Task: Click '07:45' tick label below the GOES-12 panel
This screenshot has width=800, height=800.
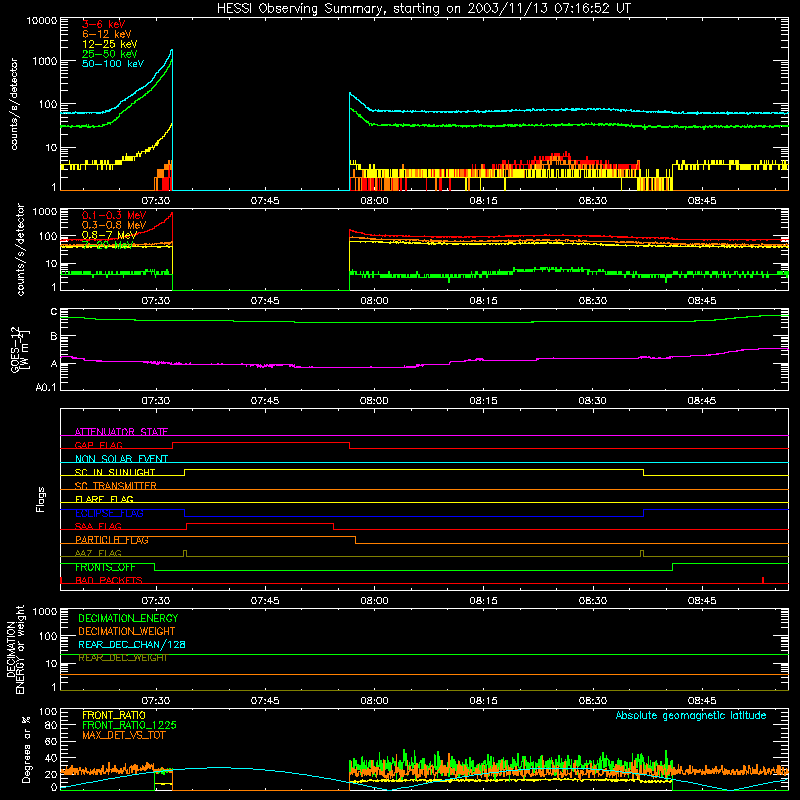Action: pos(265,401)
